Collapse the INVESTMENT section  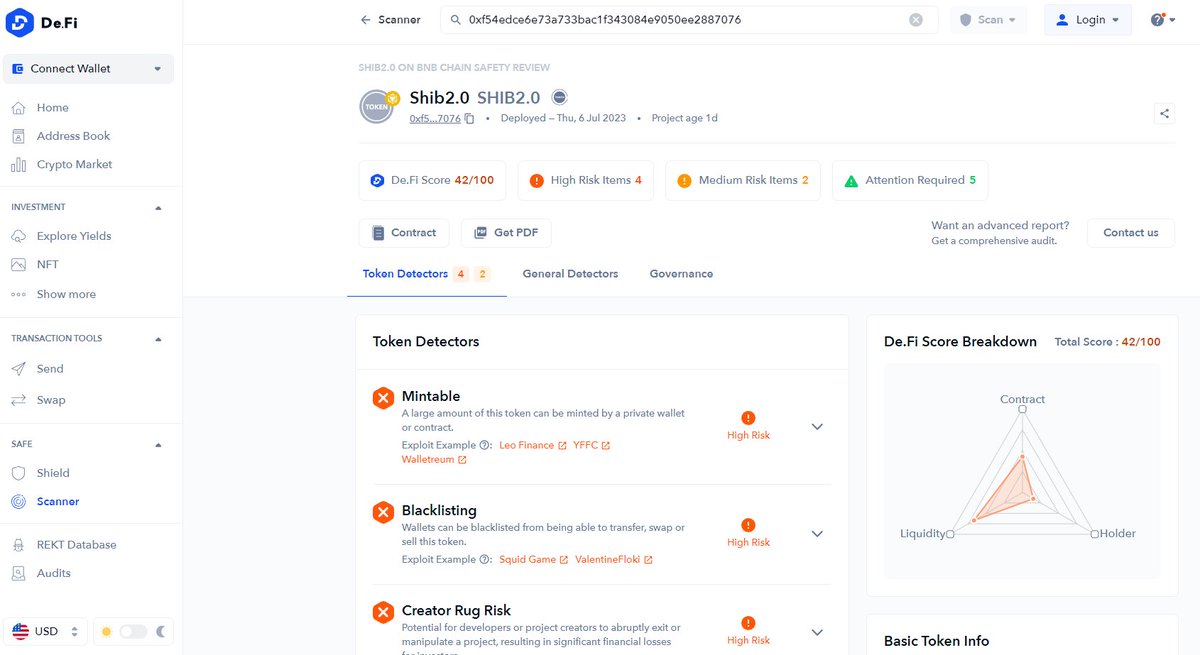[x=158, y=208]
